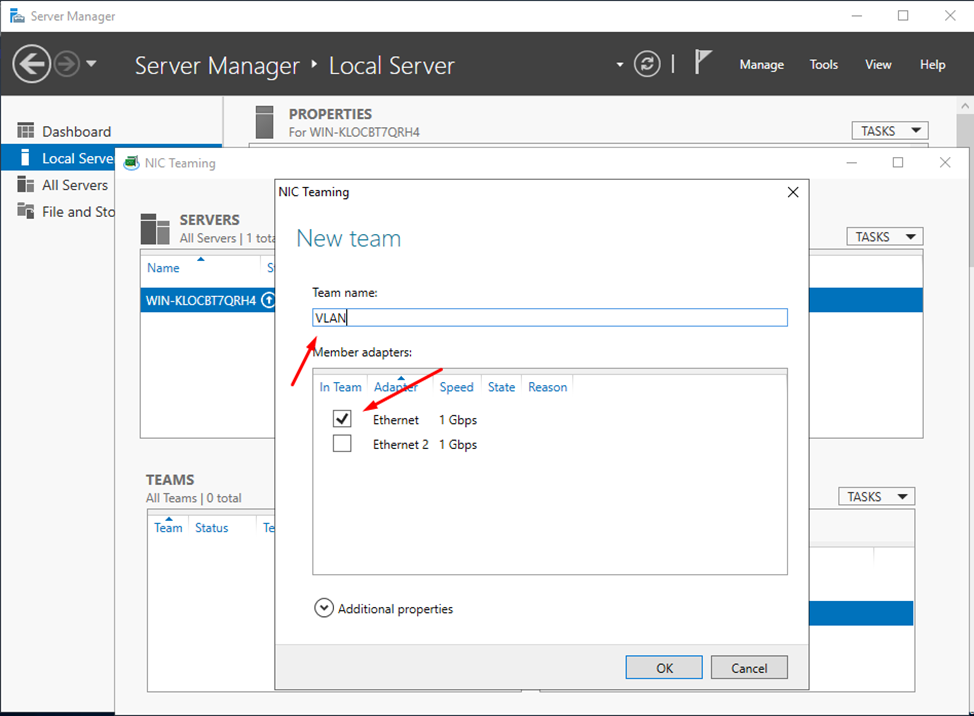Click the back navigation arrow
The image size is (974, 716).
point(31,63)
